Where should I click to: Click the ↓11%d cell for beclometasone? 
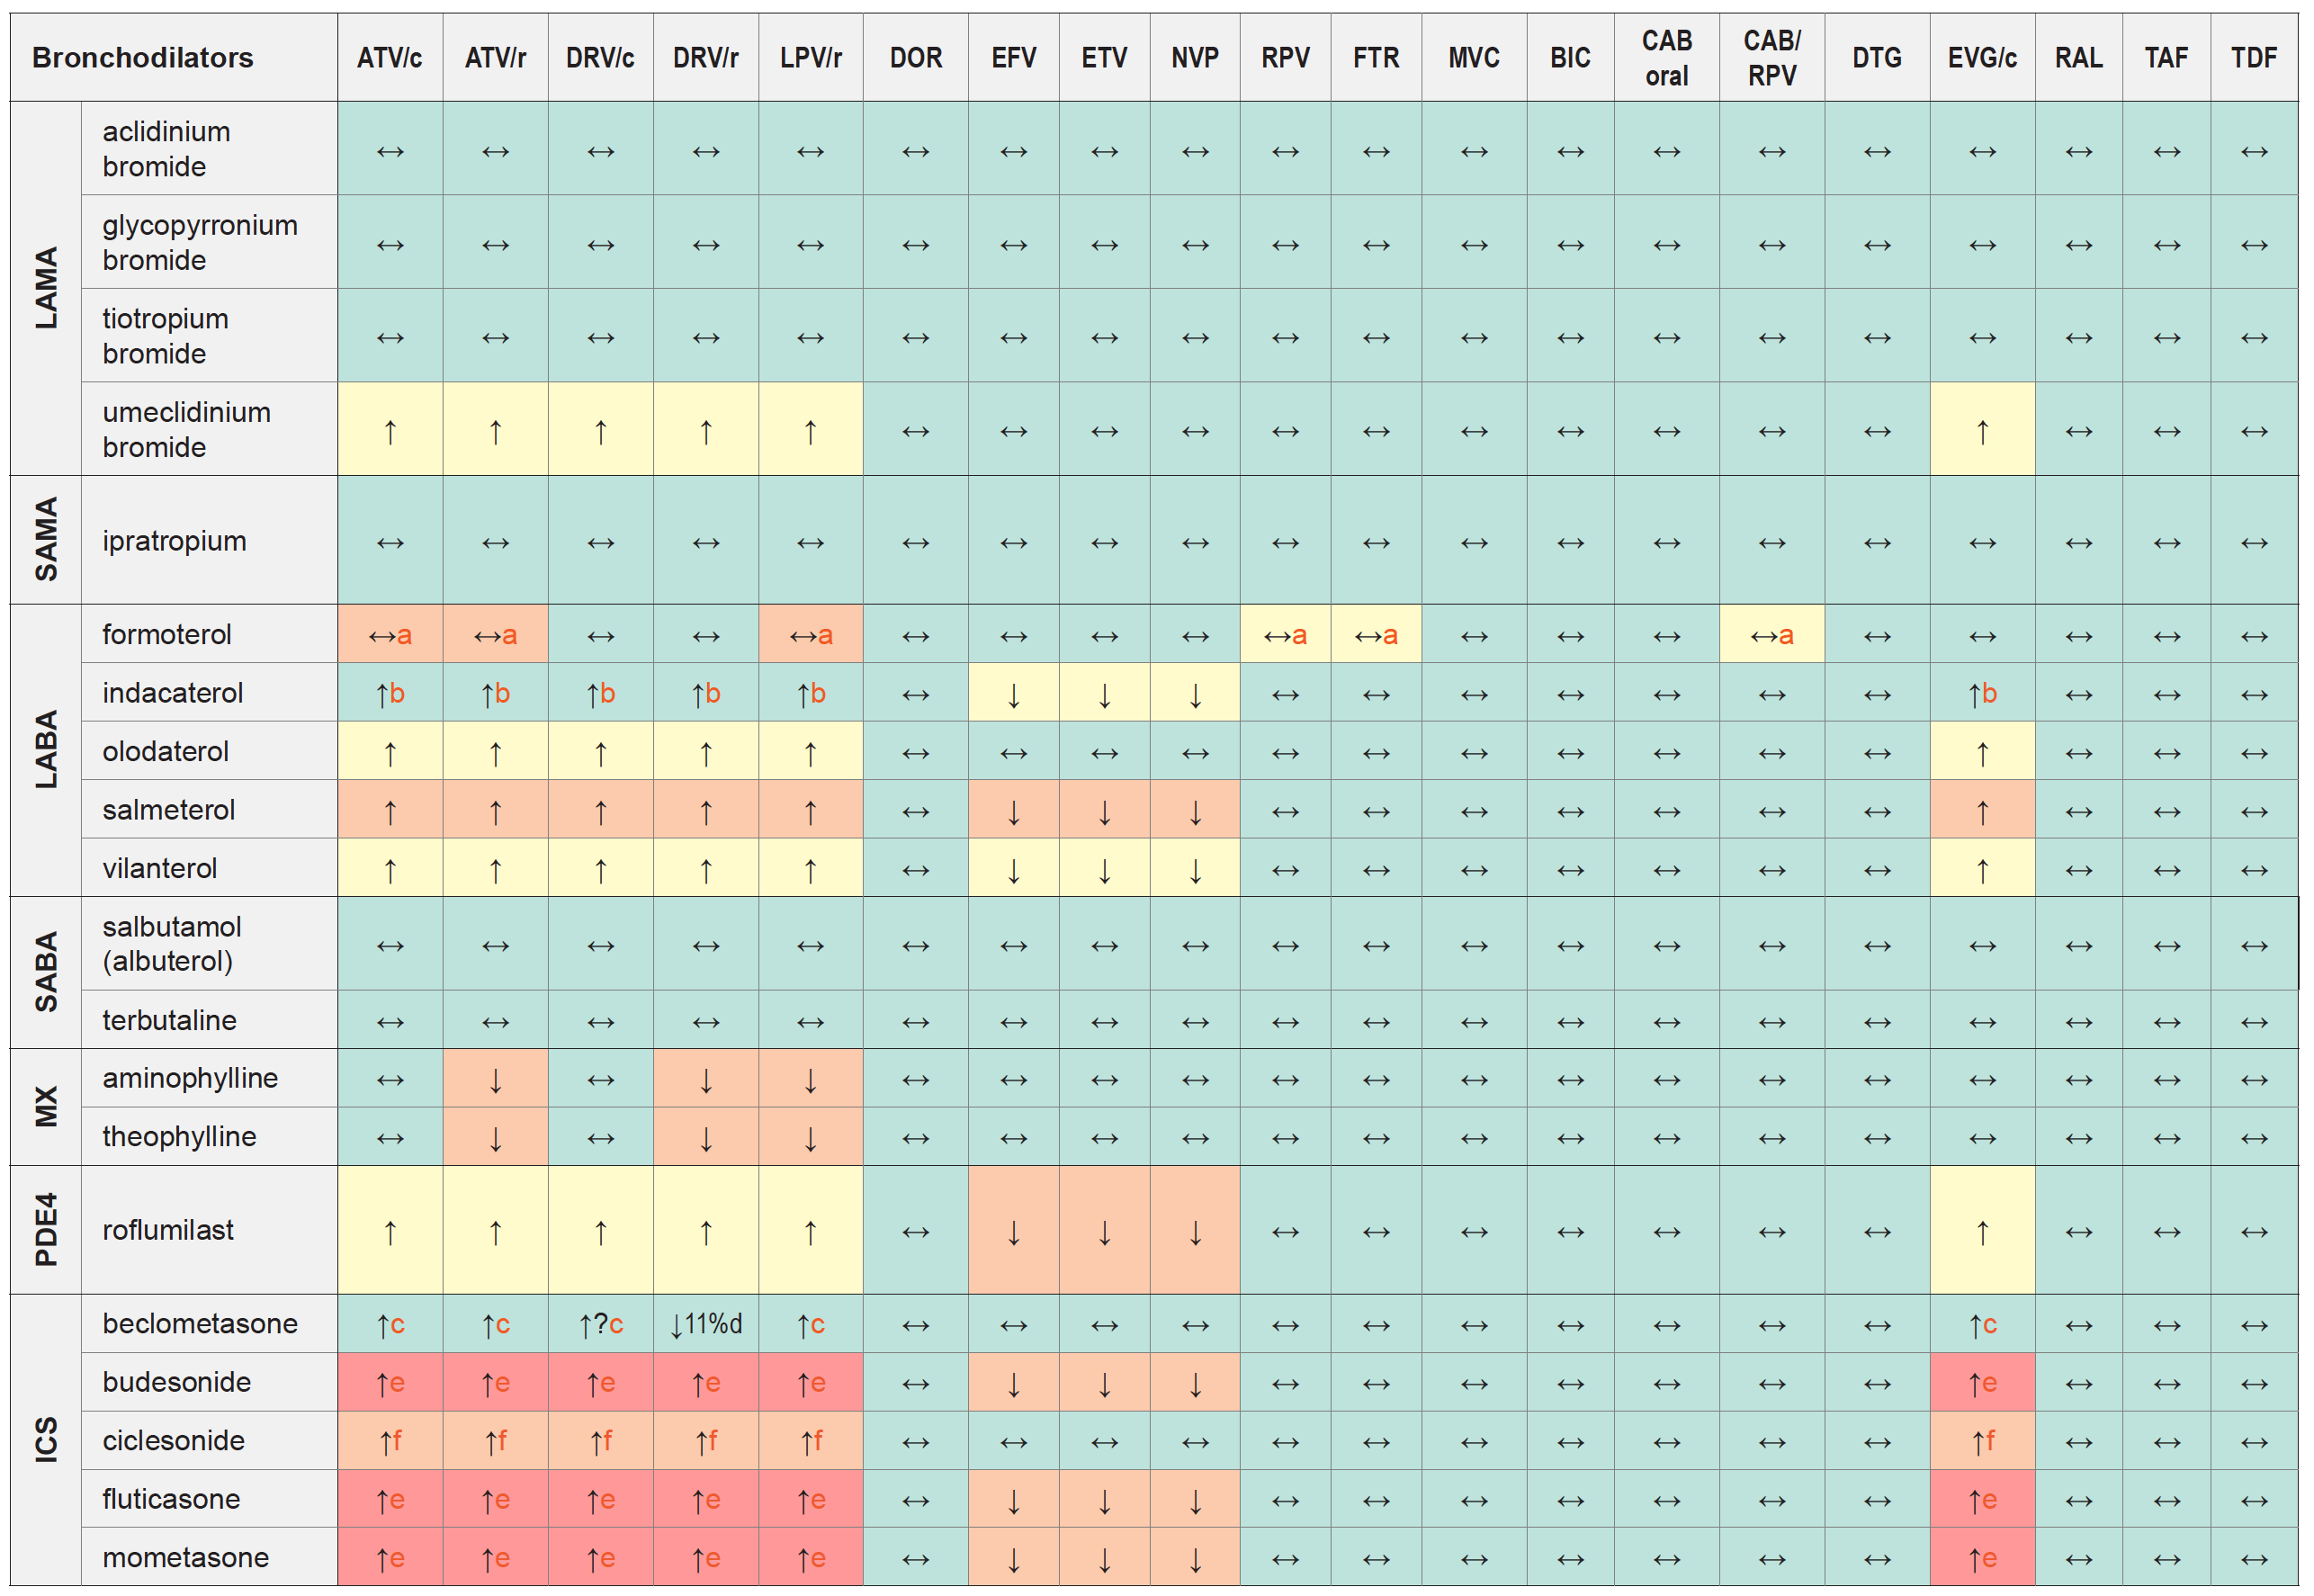tap(705, 1324)
